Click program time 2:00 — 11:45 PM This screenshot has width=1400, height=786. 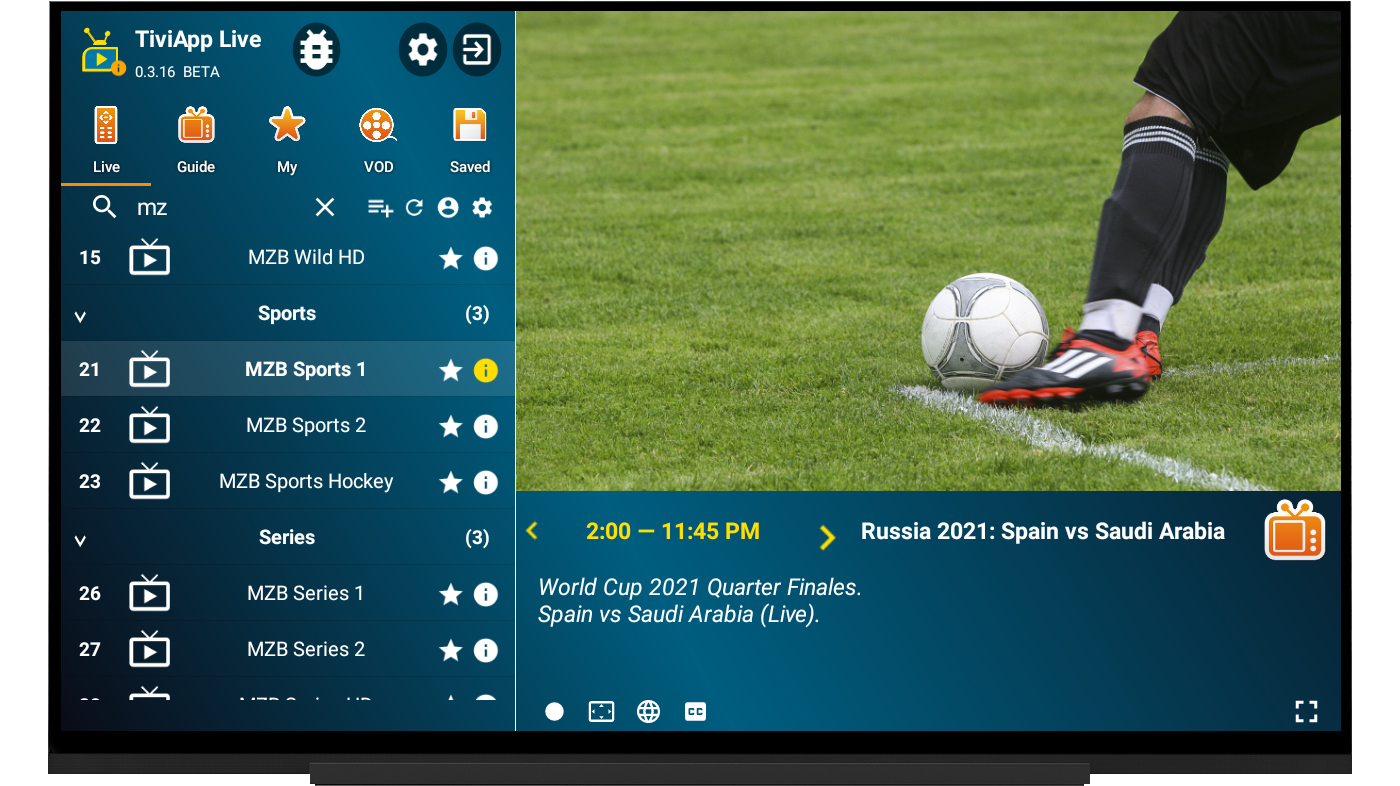[x=673, y=531]
